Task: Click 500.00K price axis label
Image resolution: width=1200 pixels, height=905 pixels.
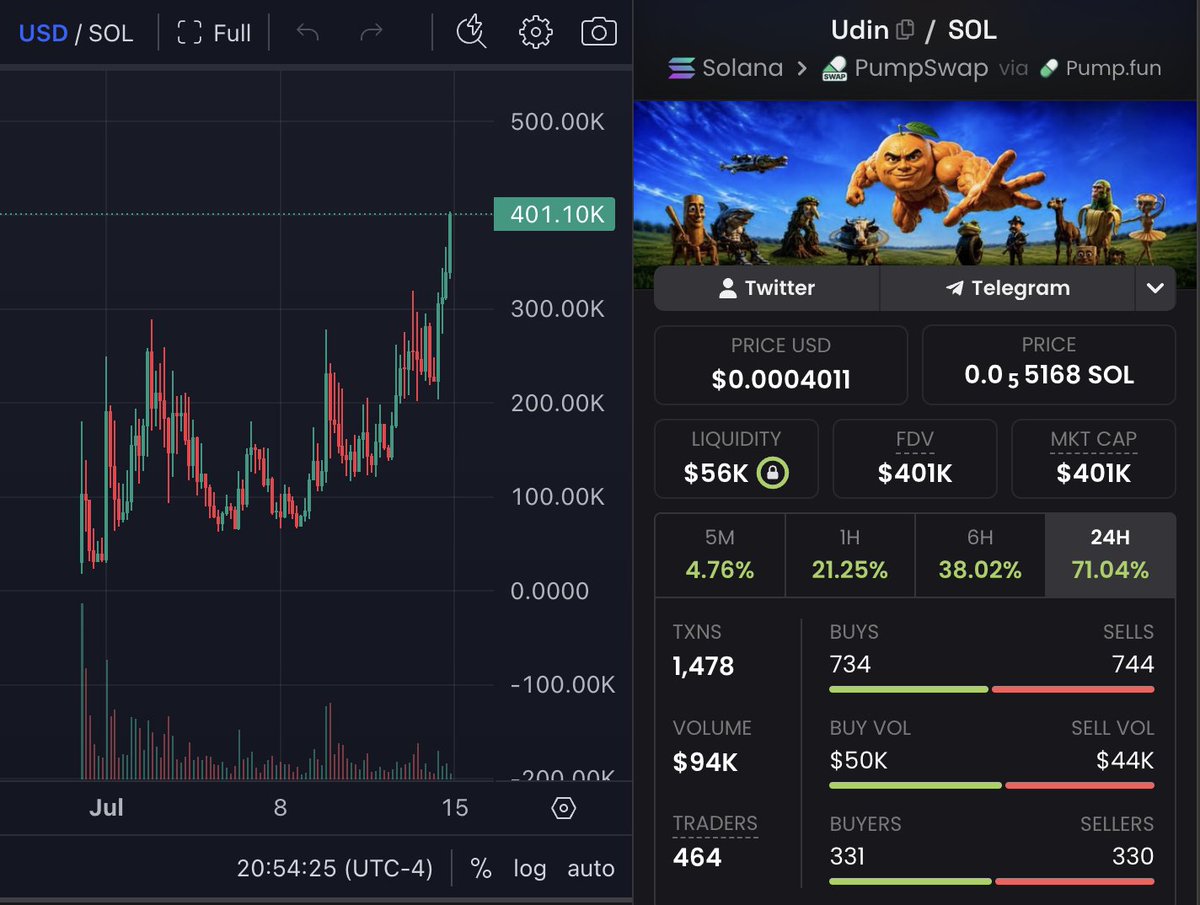Action: (558, 122)
